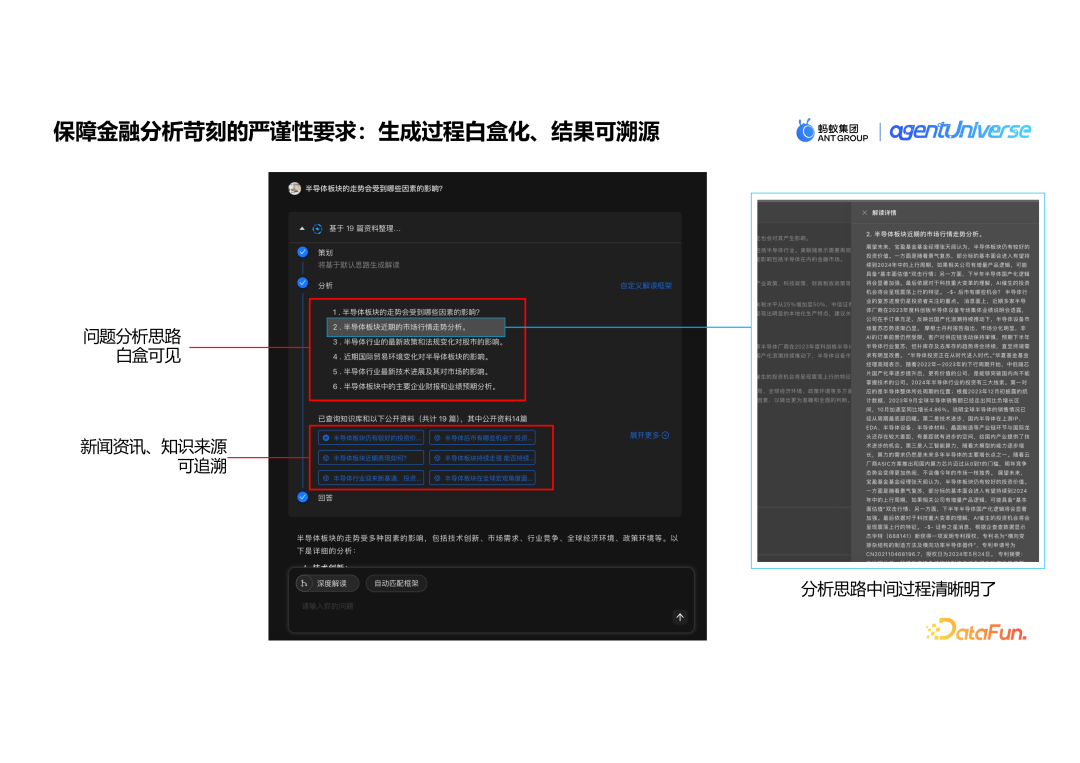
Task: Click the upward send arrow icon
Action: [x=680, y=617]
